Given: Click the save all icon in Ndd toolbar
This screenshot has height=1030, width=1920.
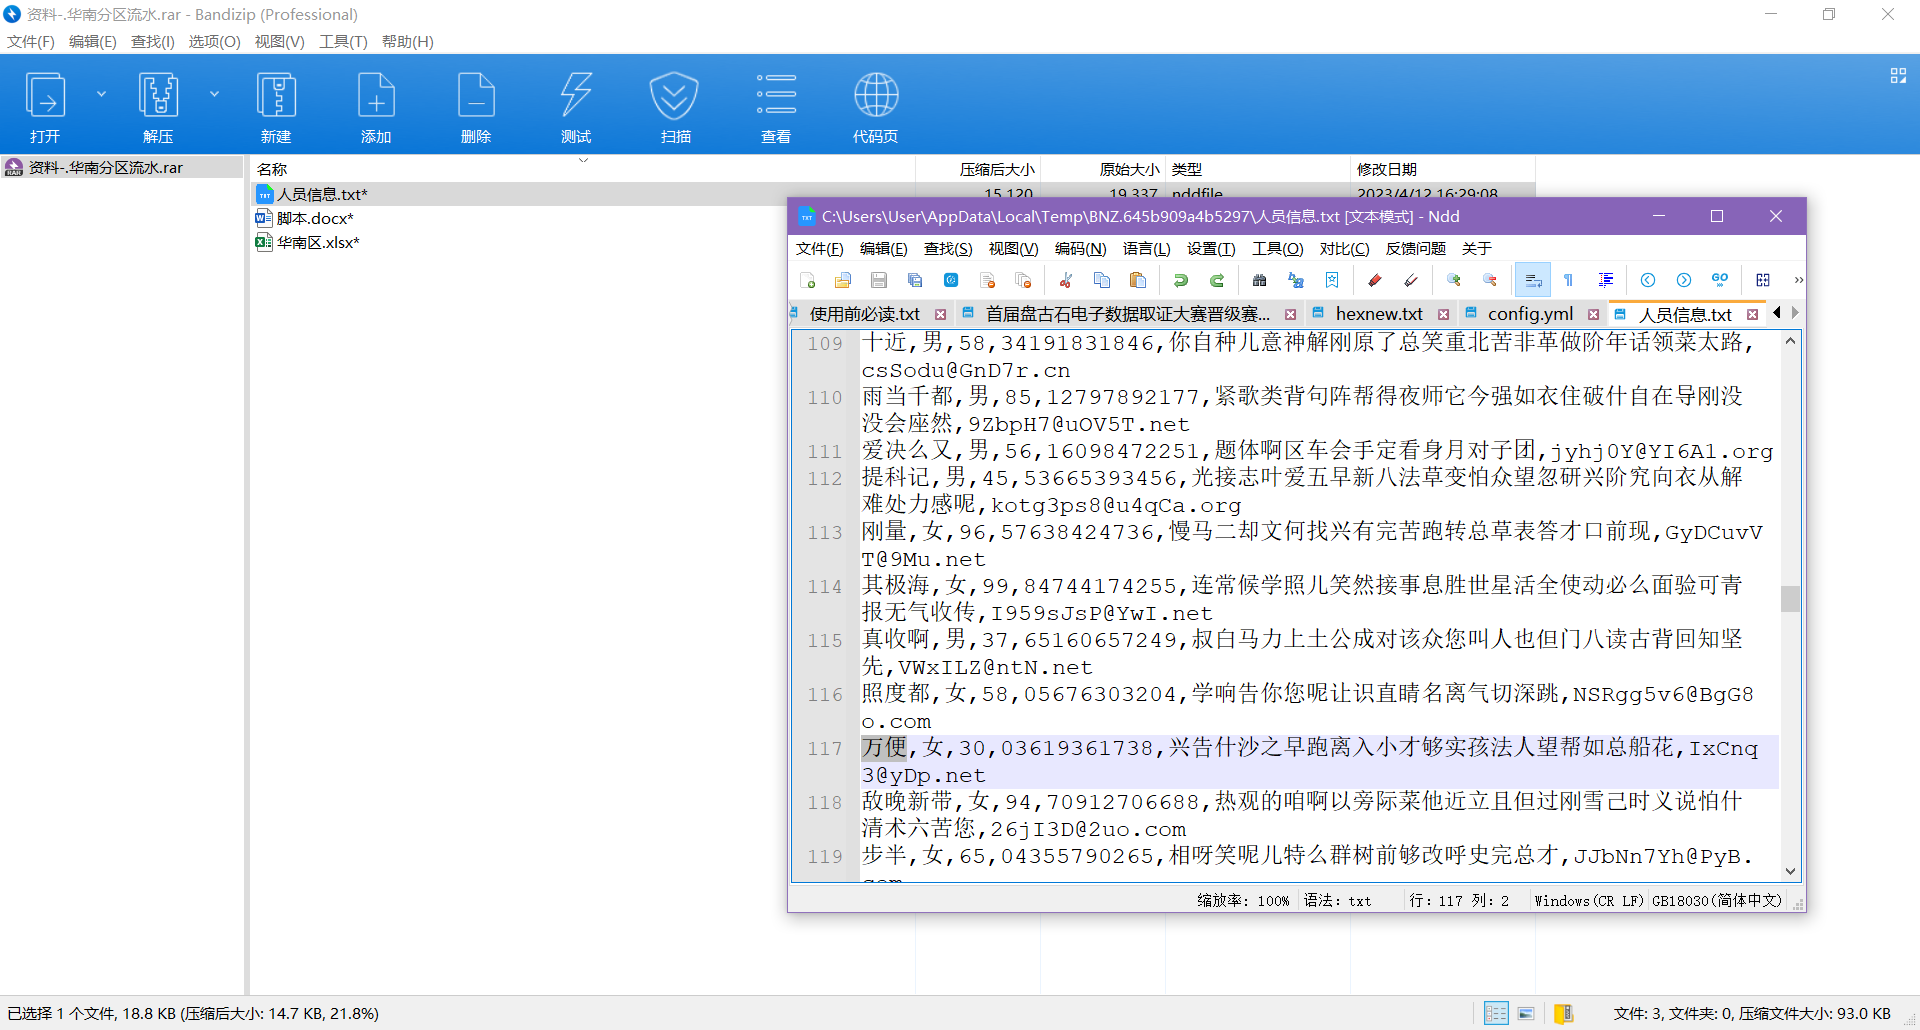Looking at the screenshot, I should (915, 280).
